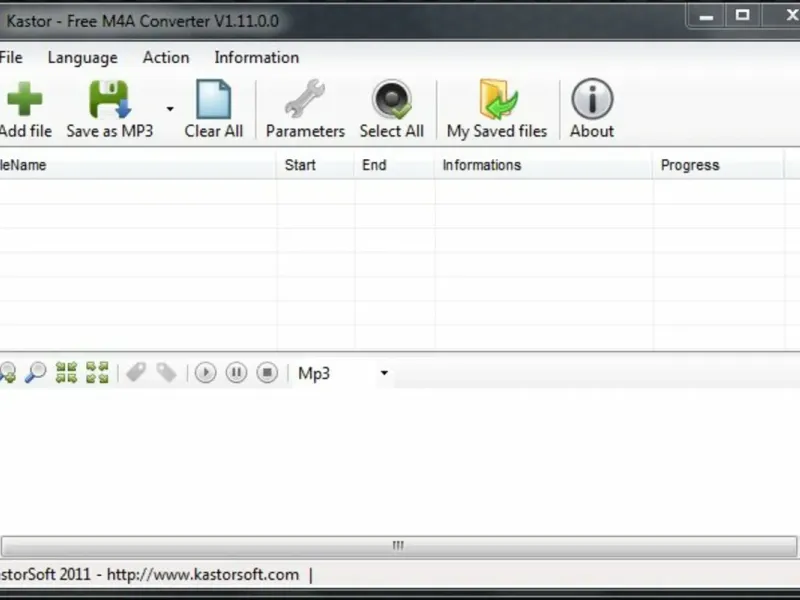Click the Play button

(206, 373)
